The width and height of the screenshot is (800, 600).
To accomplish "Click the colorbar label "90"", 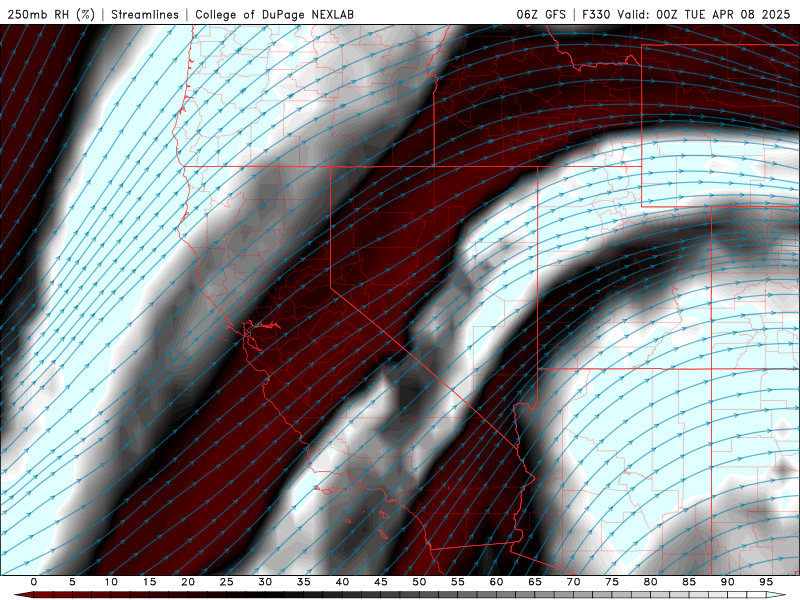I will click(727, 582).
